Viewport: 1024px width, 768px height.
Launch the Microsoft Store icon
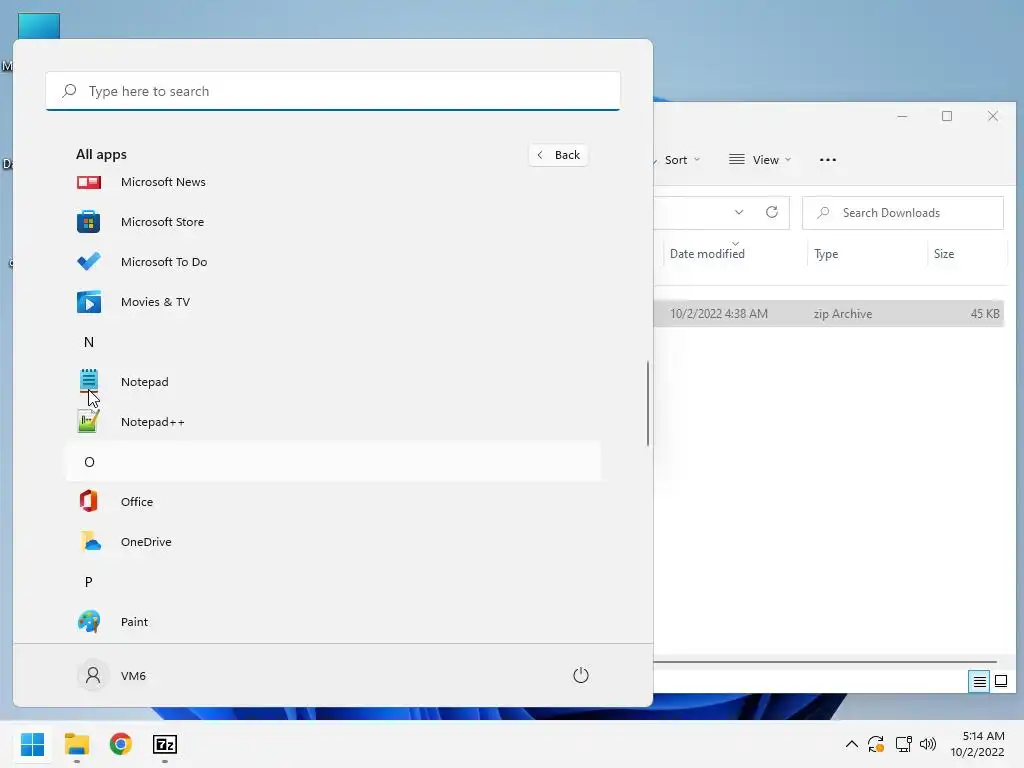[x=89, y=222]
